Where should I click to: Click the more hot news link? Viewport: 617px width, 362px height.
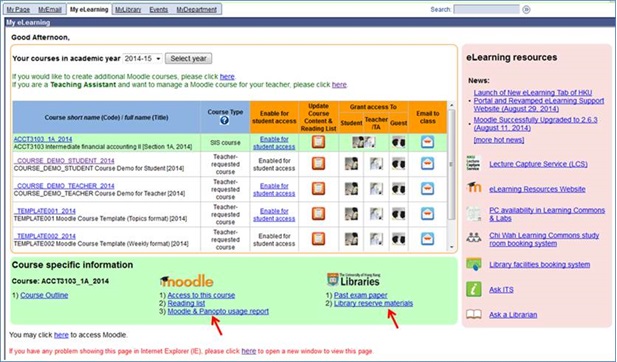click(x=499, y=140)
